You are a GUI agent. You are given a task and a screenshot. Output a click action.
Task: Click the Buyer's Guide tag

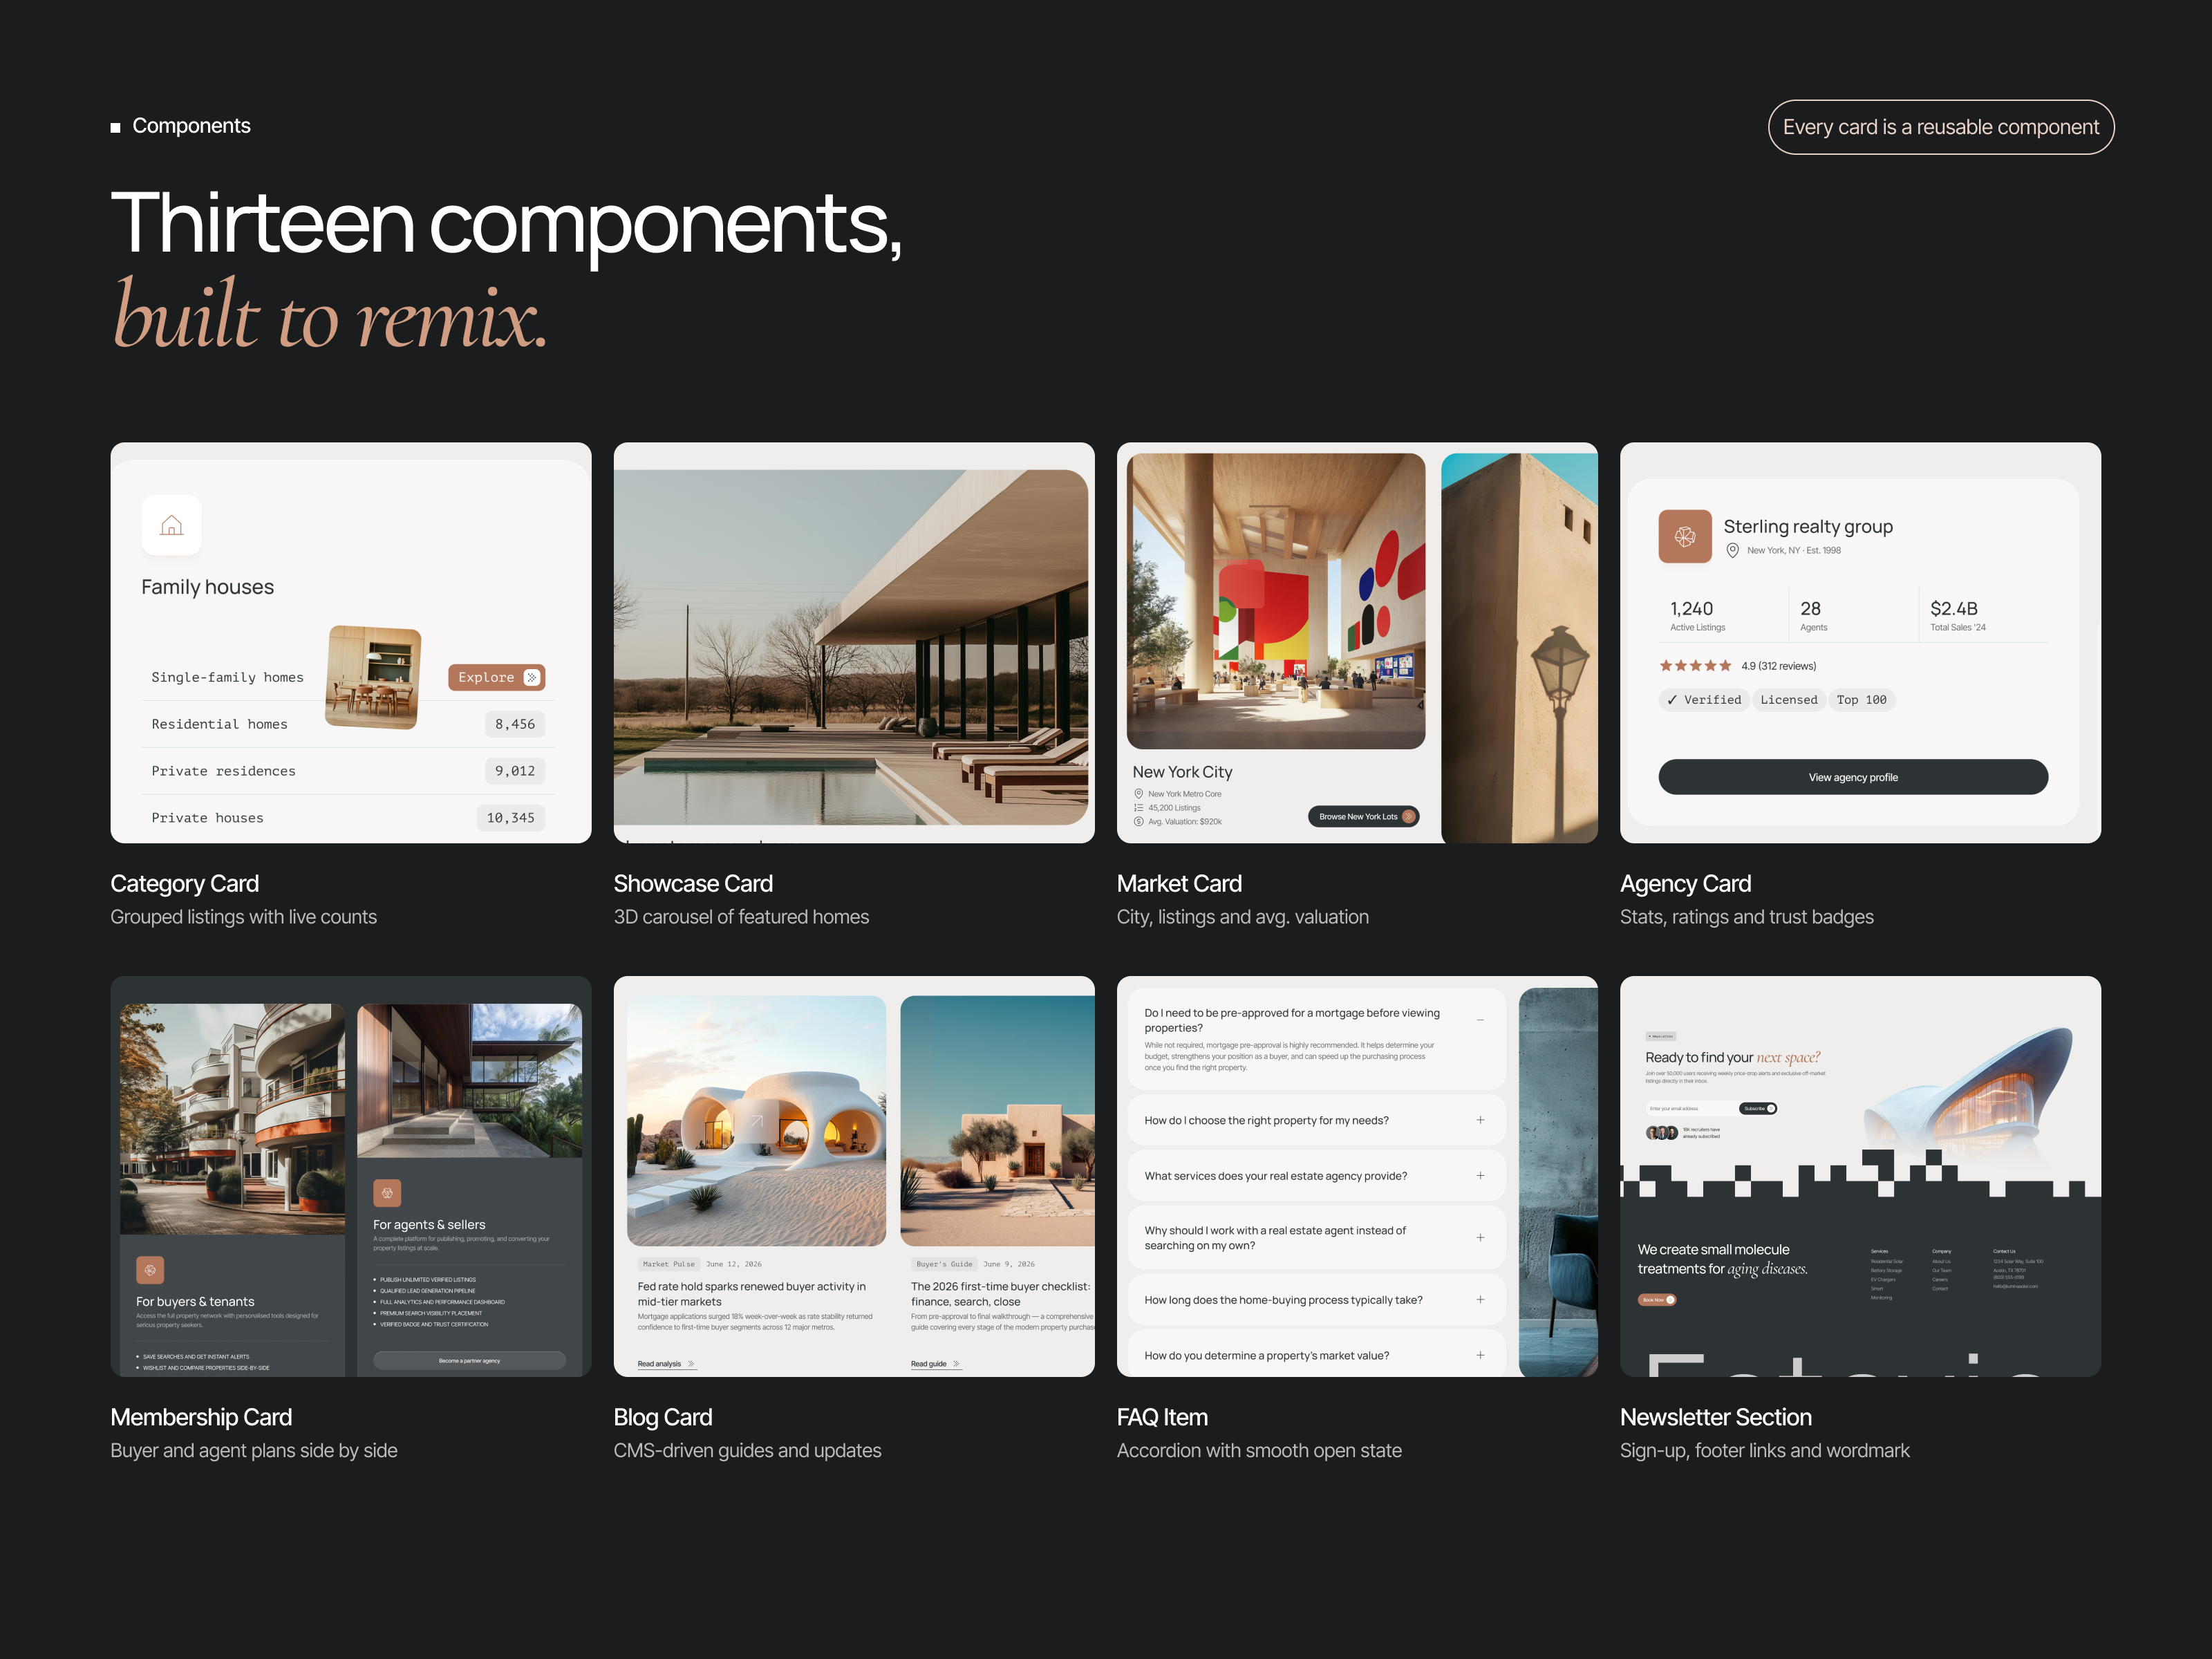point(944,1264)
